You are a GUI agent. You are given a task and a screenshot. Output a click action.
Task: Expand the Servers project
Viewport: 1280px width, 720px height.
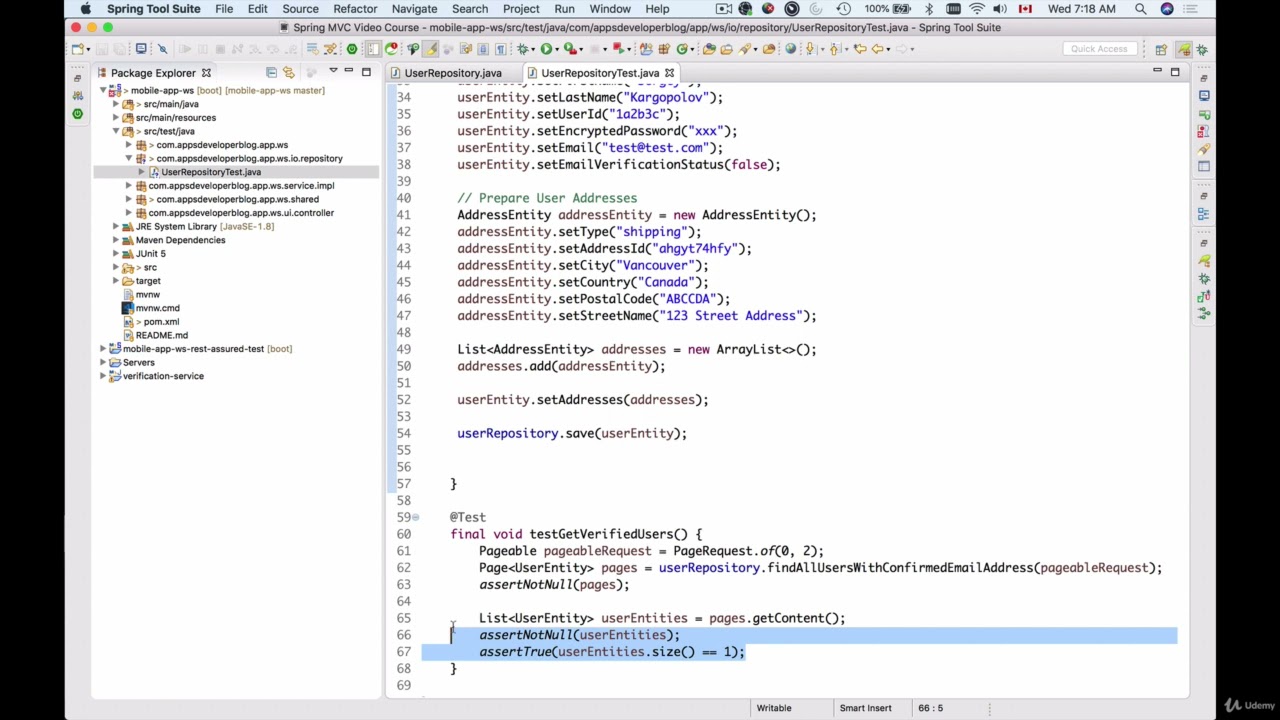click(103, 362)
